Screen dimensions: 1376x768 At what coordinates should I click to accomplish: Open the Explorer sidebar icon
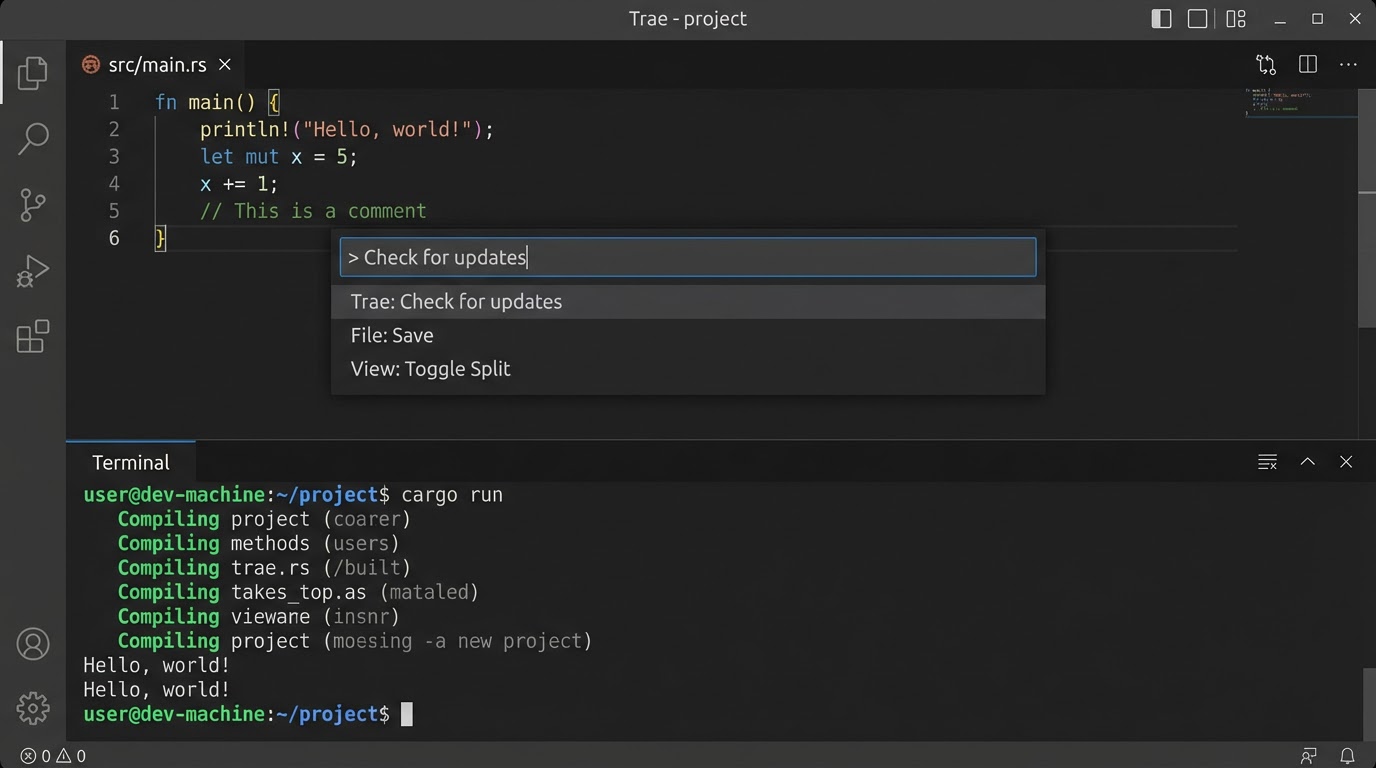[33, 71]
